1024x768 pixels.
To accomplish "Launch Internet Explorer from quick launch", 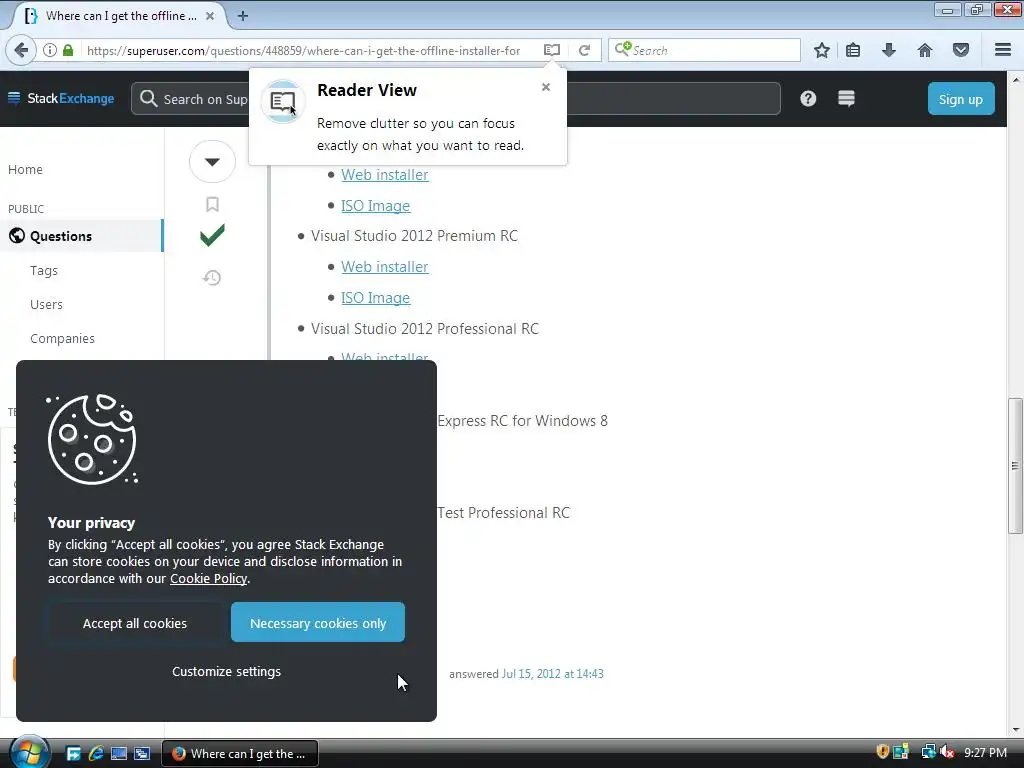I will pos(96,753).
